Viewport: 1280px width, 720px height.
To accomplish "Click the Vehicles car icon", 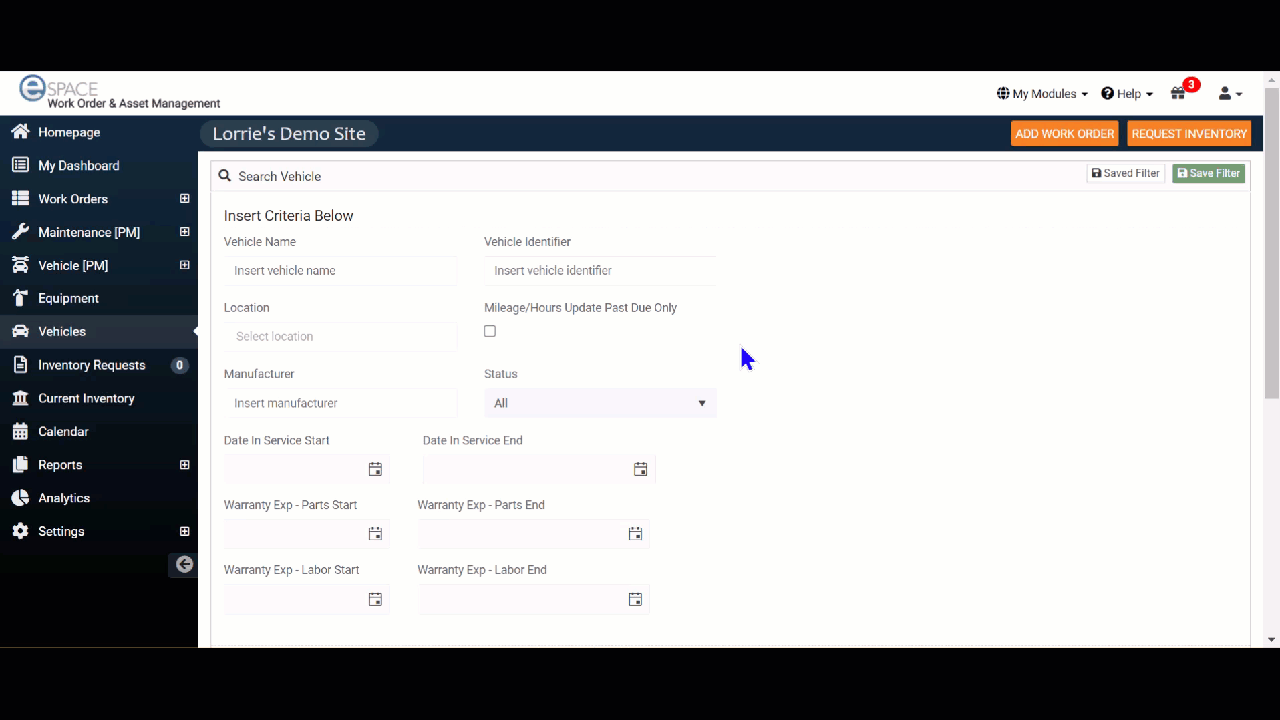I will click(x=20, y=331).
